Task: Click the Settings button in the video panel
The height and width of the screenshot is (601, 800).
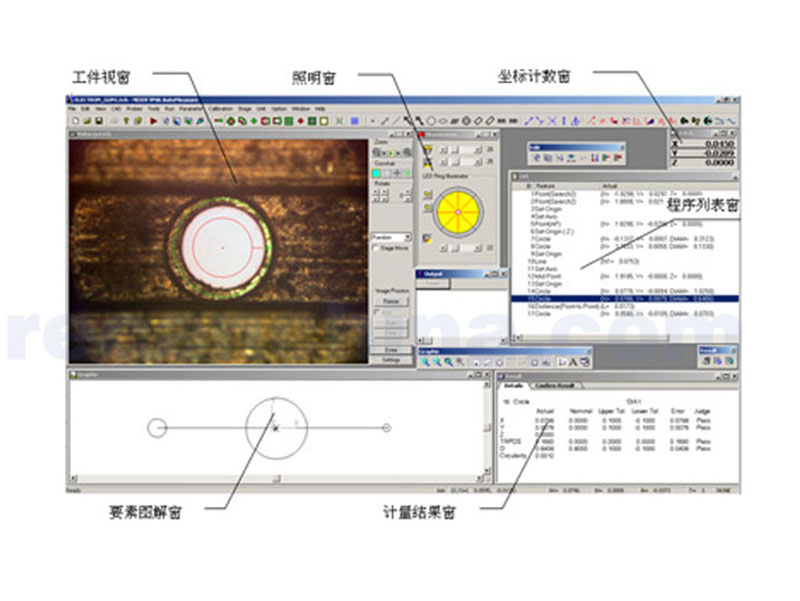Action: click(391, 360)
